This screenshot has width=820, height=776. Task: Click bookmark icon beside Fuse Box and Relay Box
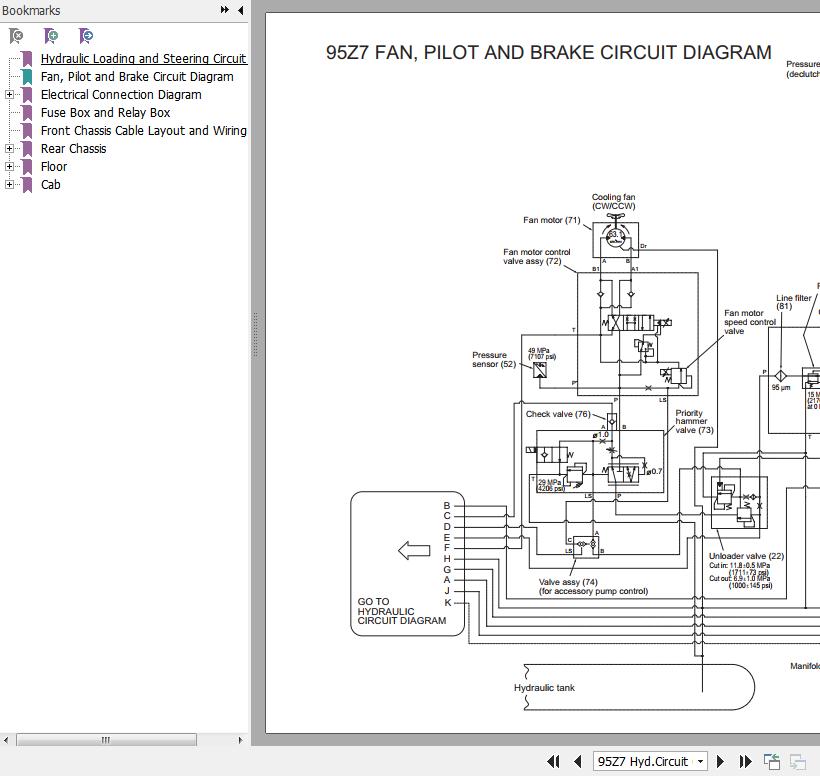[x=27, y=113]
